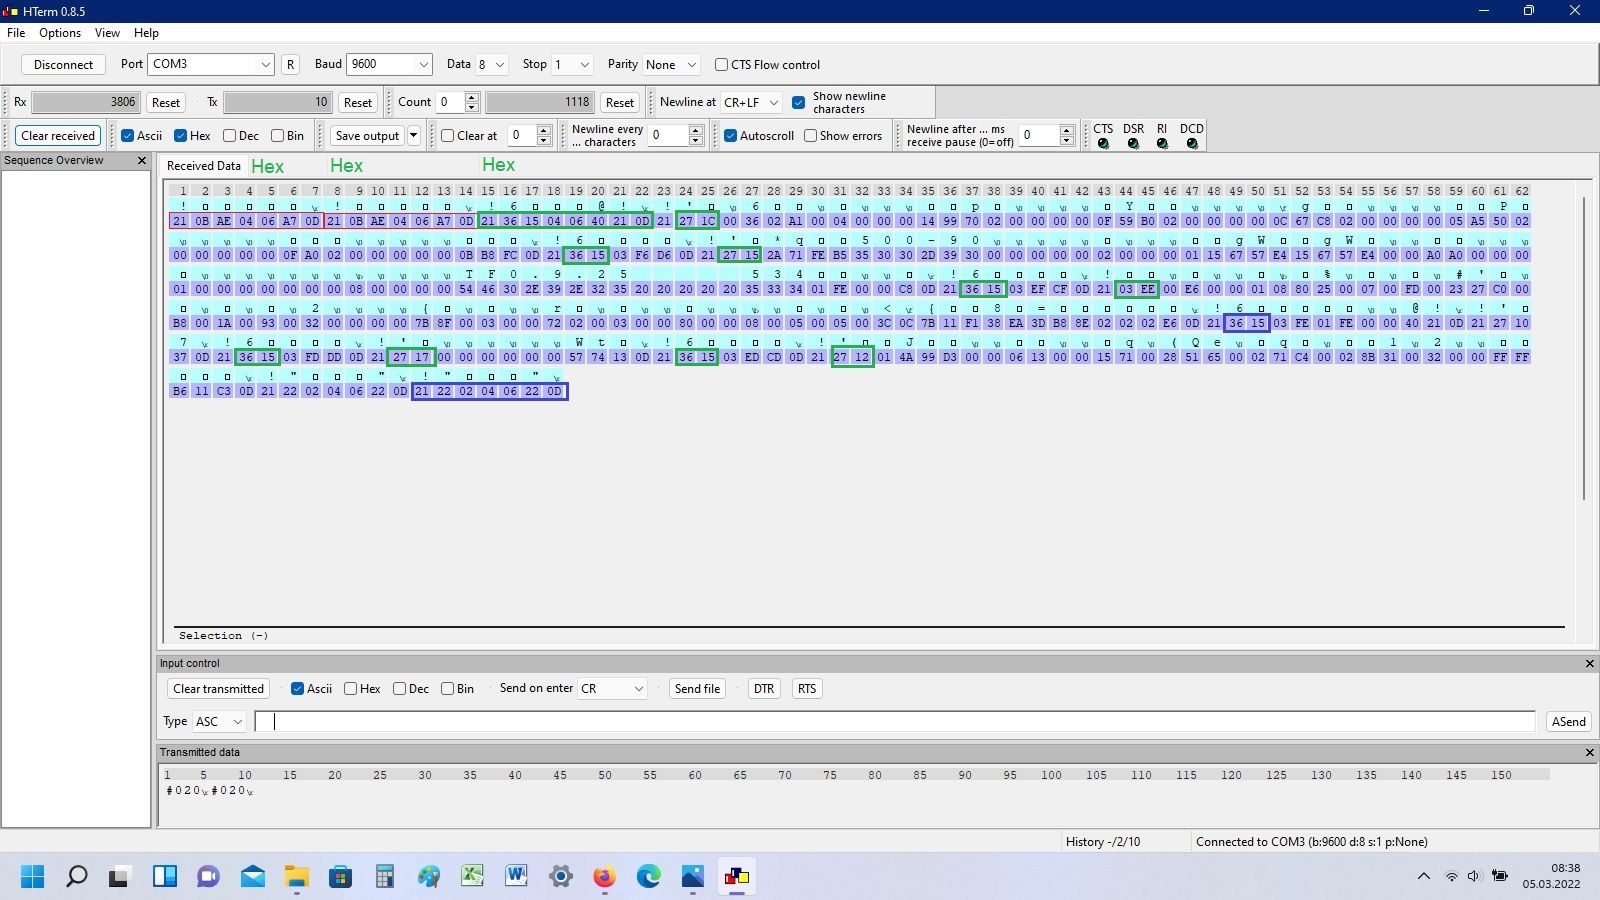Toggle the RTS line button
Screen dimensions: 1600x900
pyautogui.click(x=807, y=689)
